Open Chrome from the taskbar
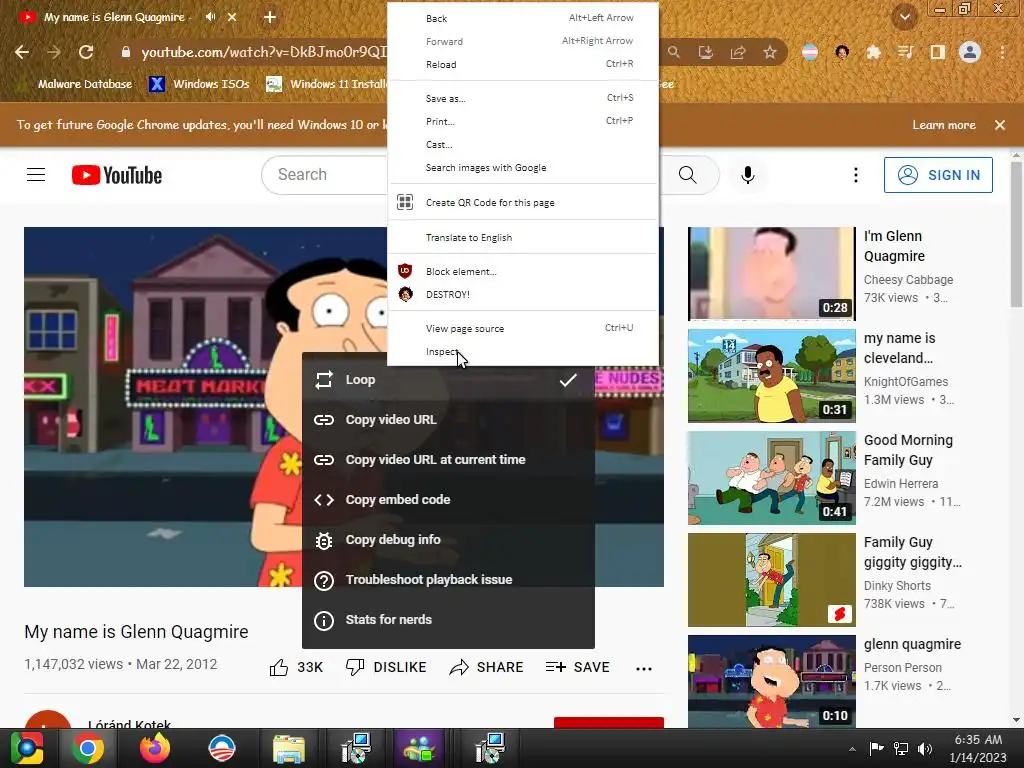1024x768 pixels. pyautogui.click(x=88, y=748)
